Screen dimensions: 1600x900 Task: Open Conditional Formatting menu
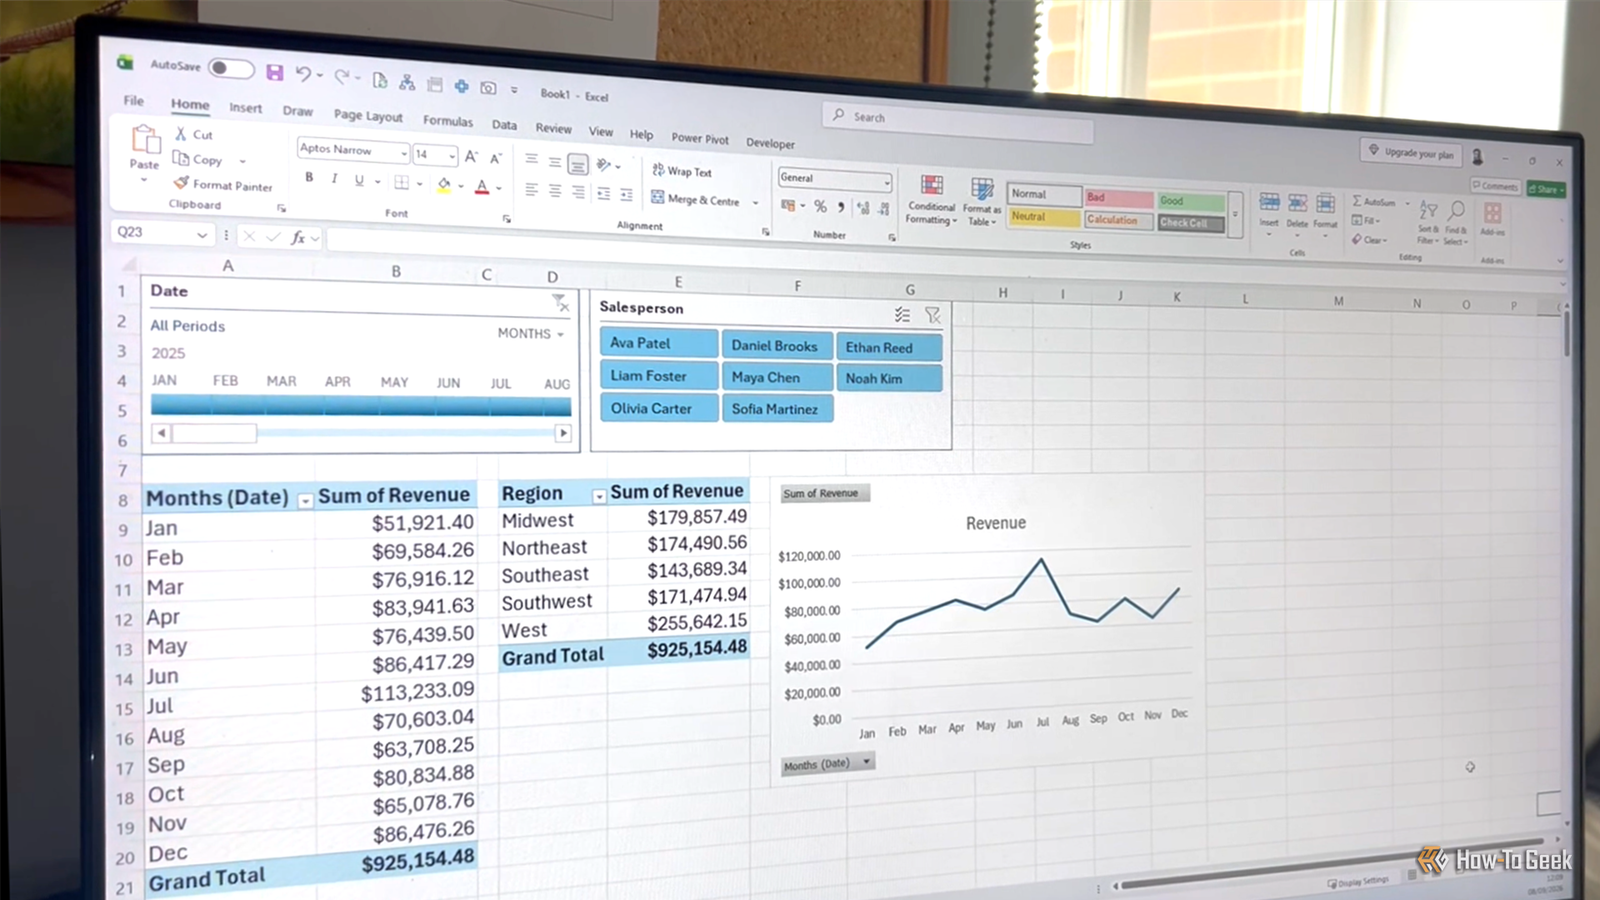coord(931,201)
